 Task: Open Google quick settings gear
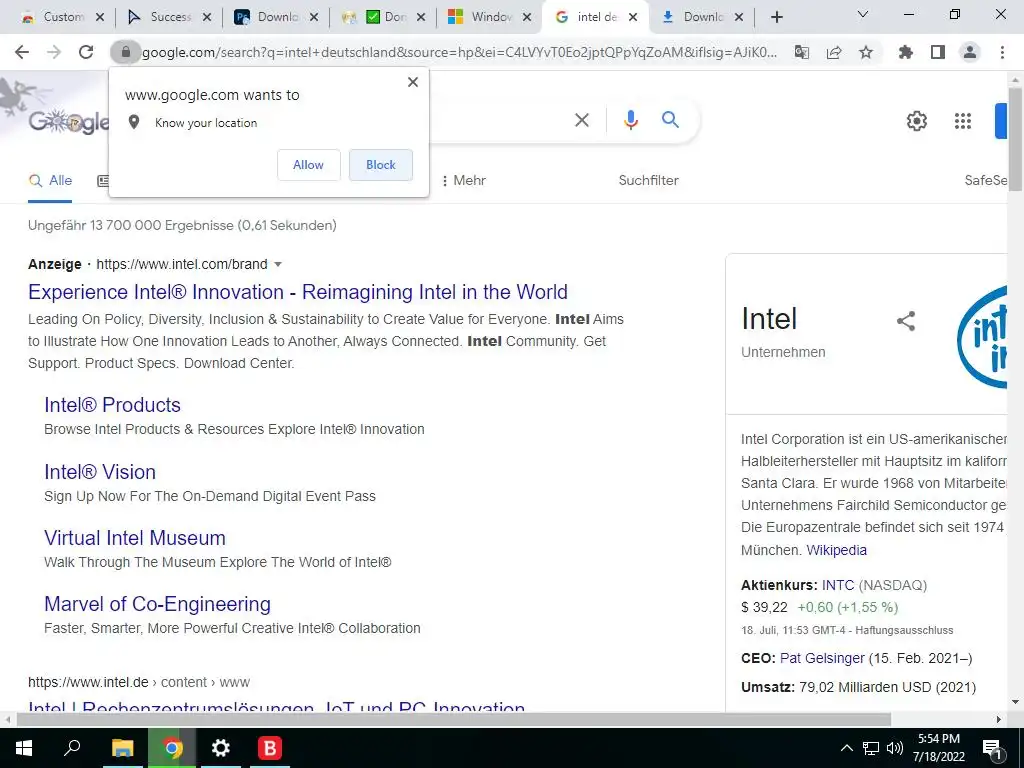(917, 121)
